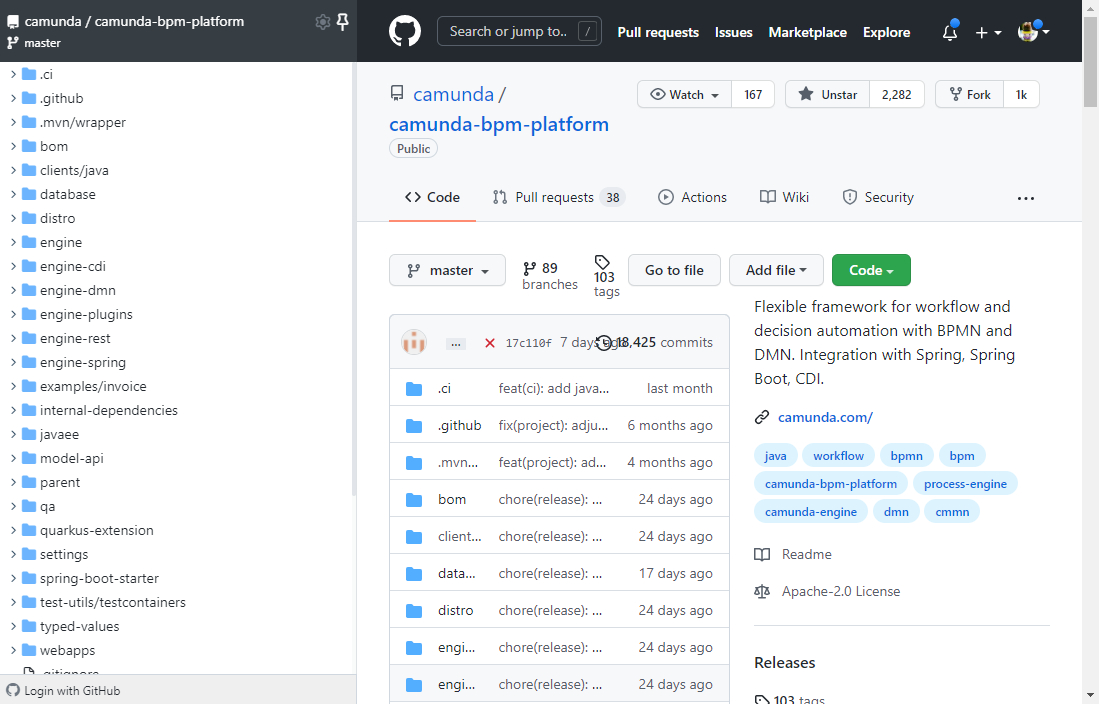The width and height of the screenshot is (1099, 704).
Task: Open Pull requests in top navigation
Action: [x=658, y=32]
